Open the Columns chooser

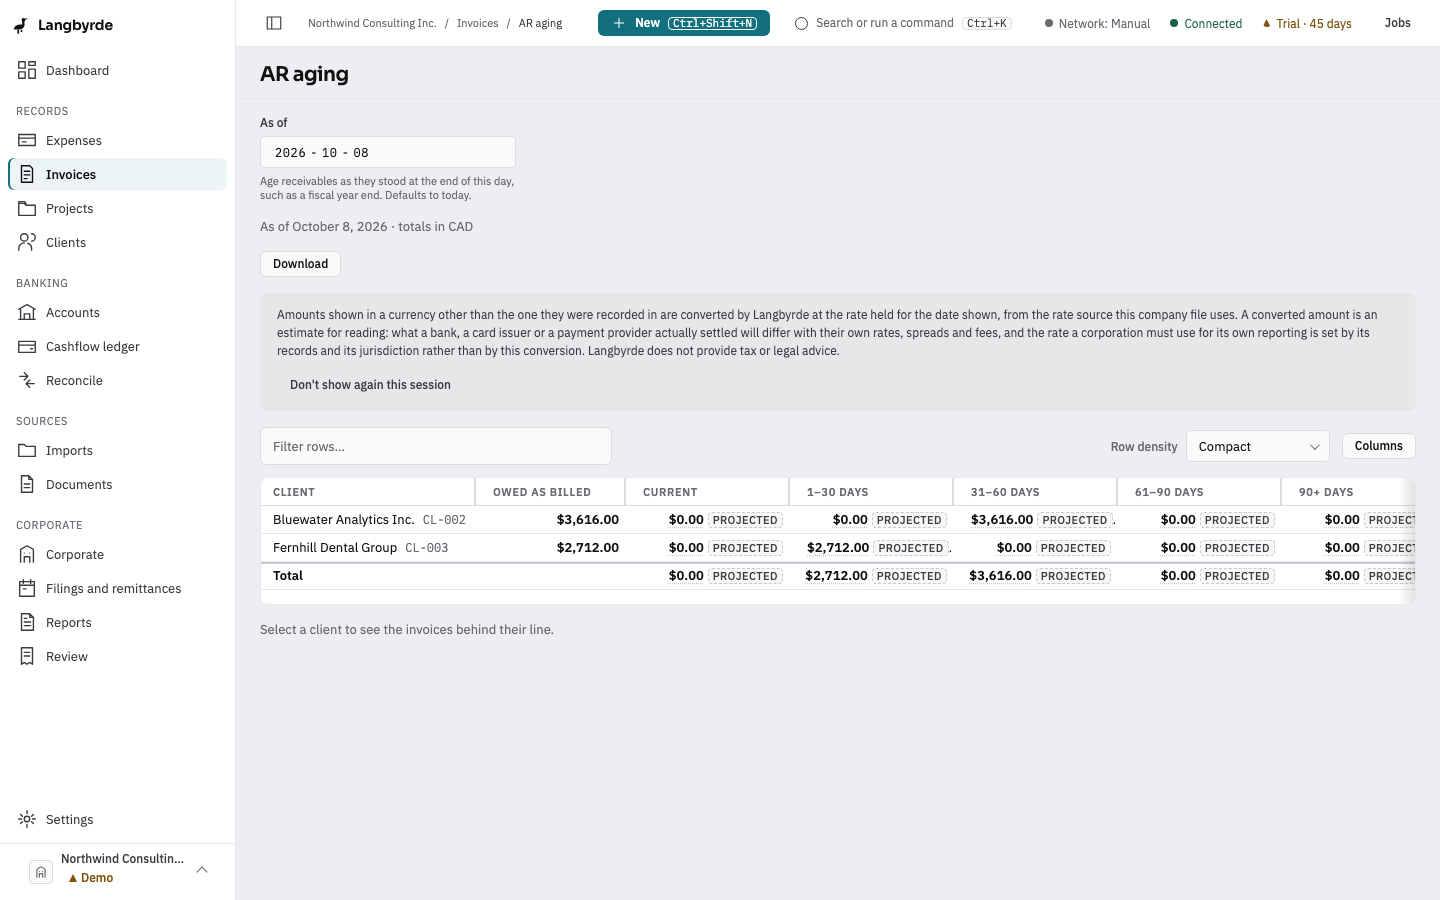[1378, 446]
